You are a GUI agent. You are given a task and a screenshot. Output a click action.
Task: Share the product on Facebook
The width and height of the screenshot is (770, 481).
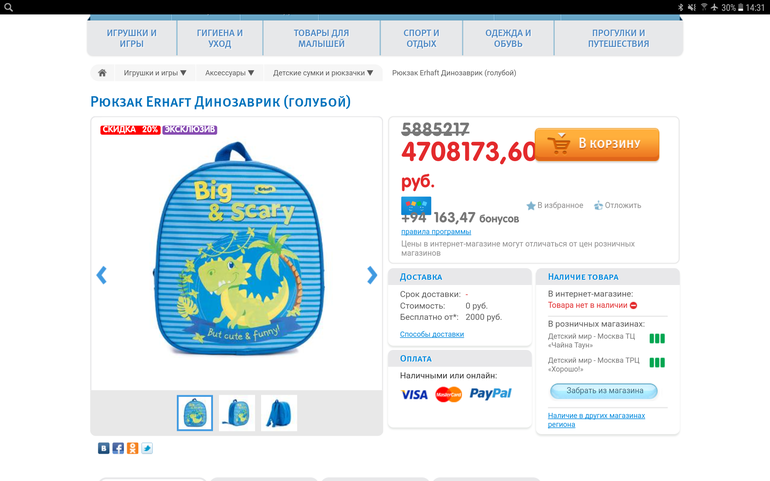click(118, 448)
